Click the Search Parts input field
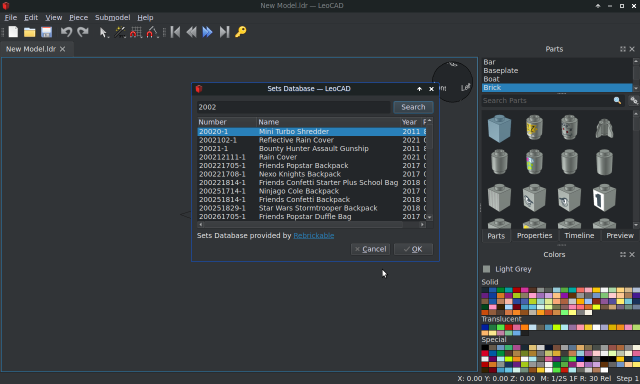 (547, 100)
